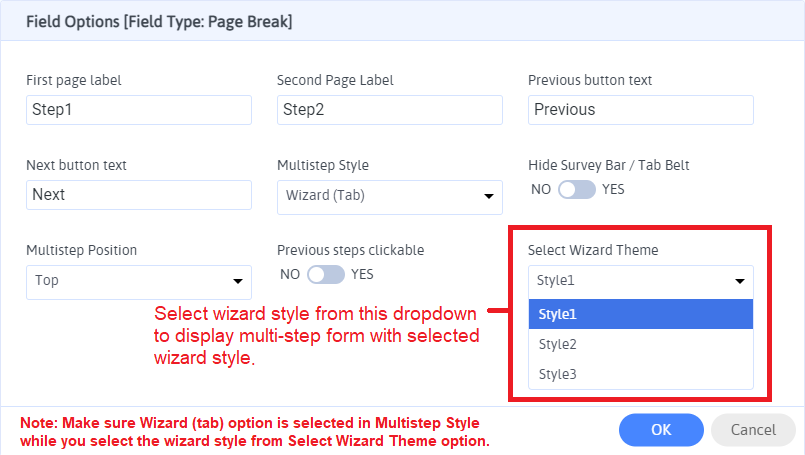The image size is (805, 455).
Task: Focus the Previous button text field
Action: point(640,110)
